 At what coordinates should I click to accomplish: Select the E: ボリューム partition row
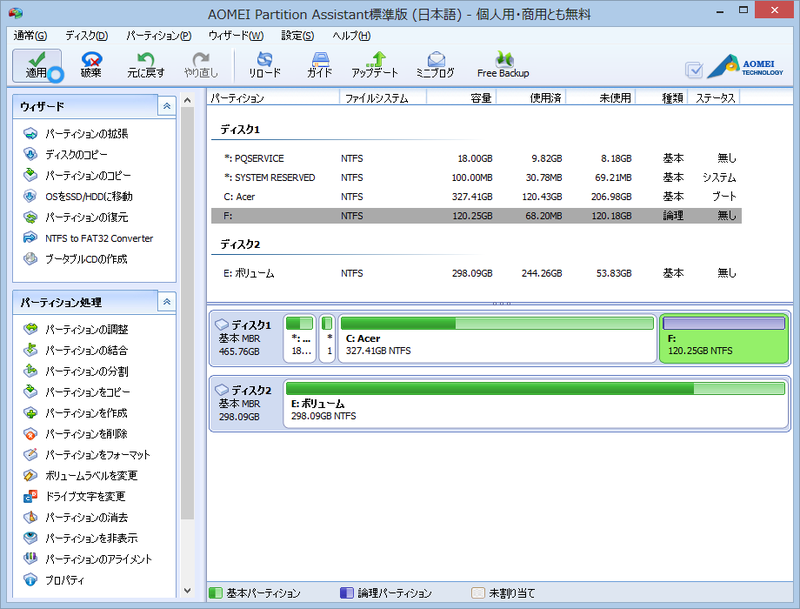coord(477,273)
